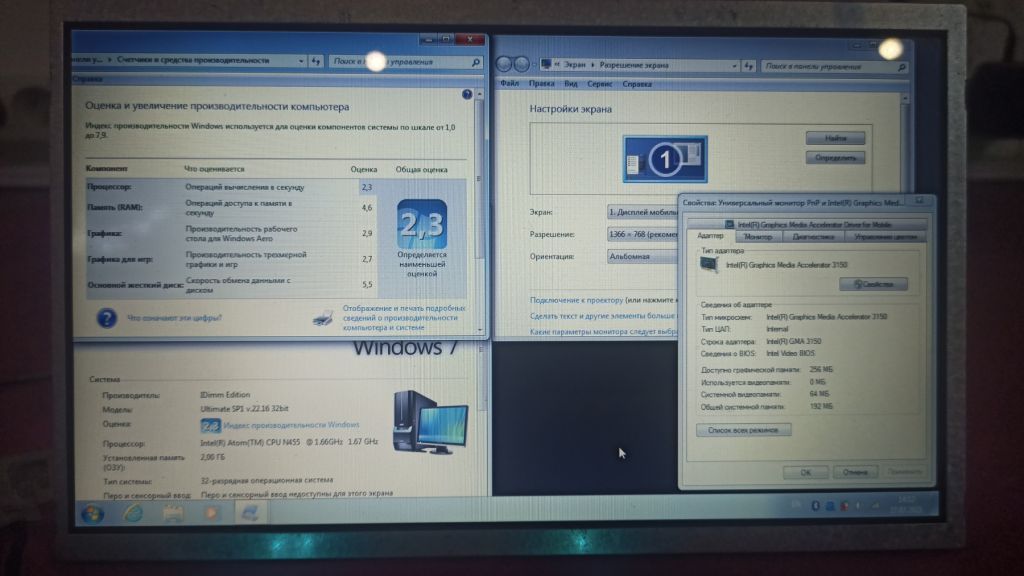Expand the "Экран" display dropdown
This screenshot has height=576, width=1024.
643,212
